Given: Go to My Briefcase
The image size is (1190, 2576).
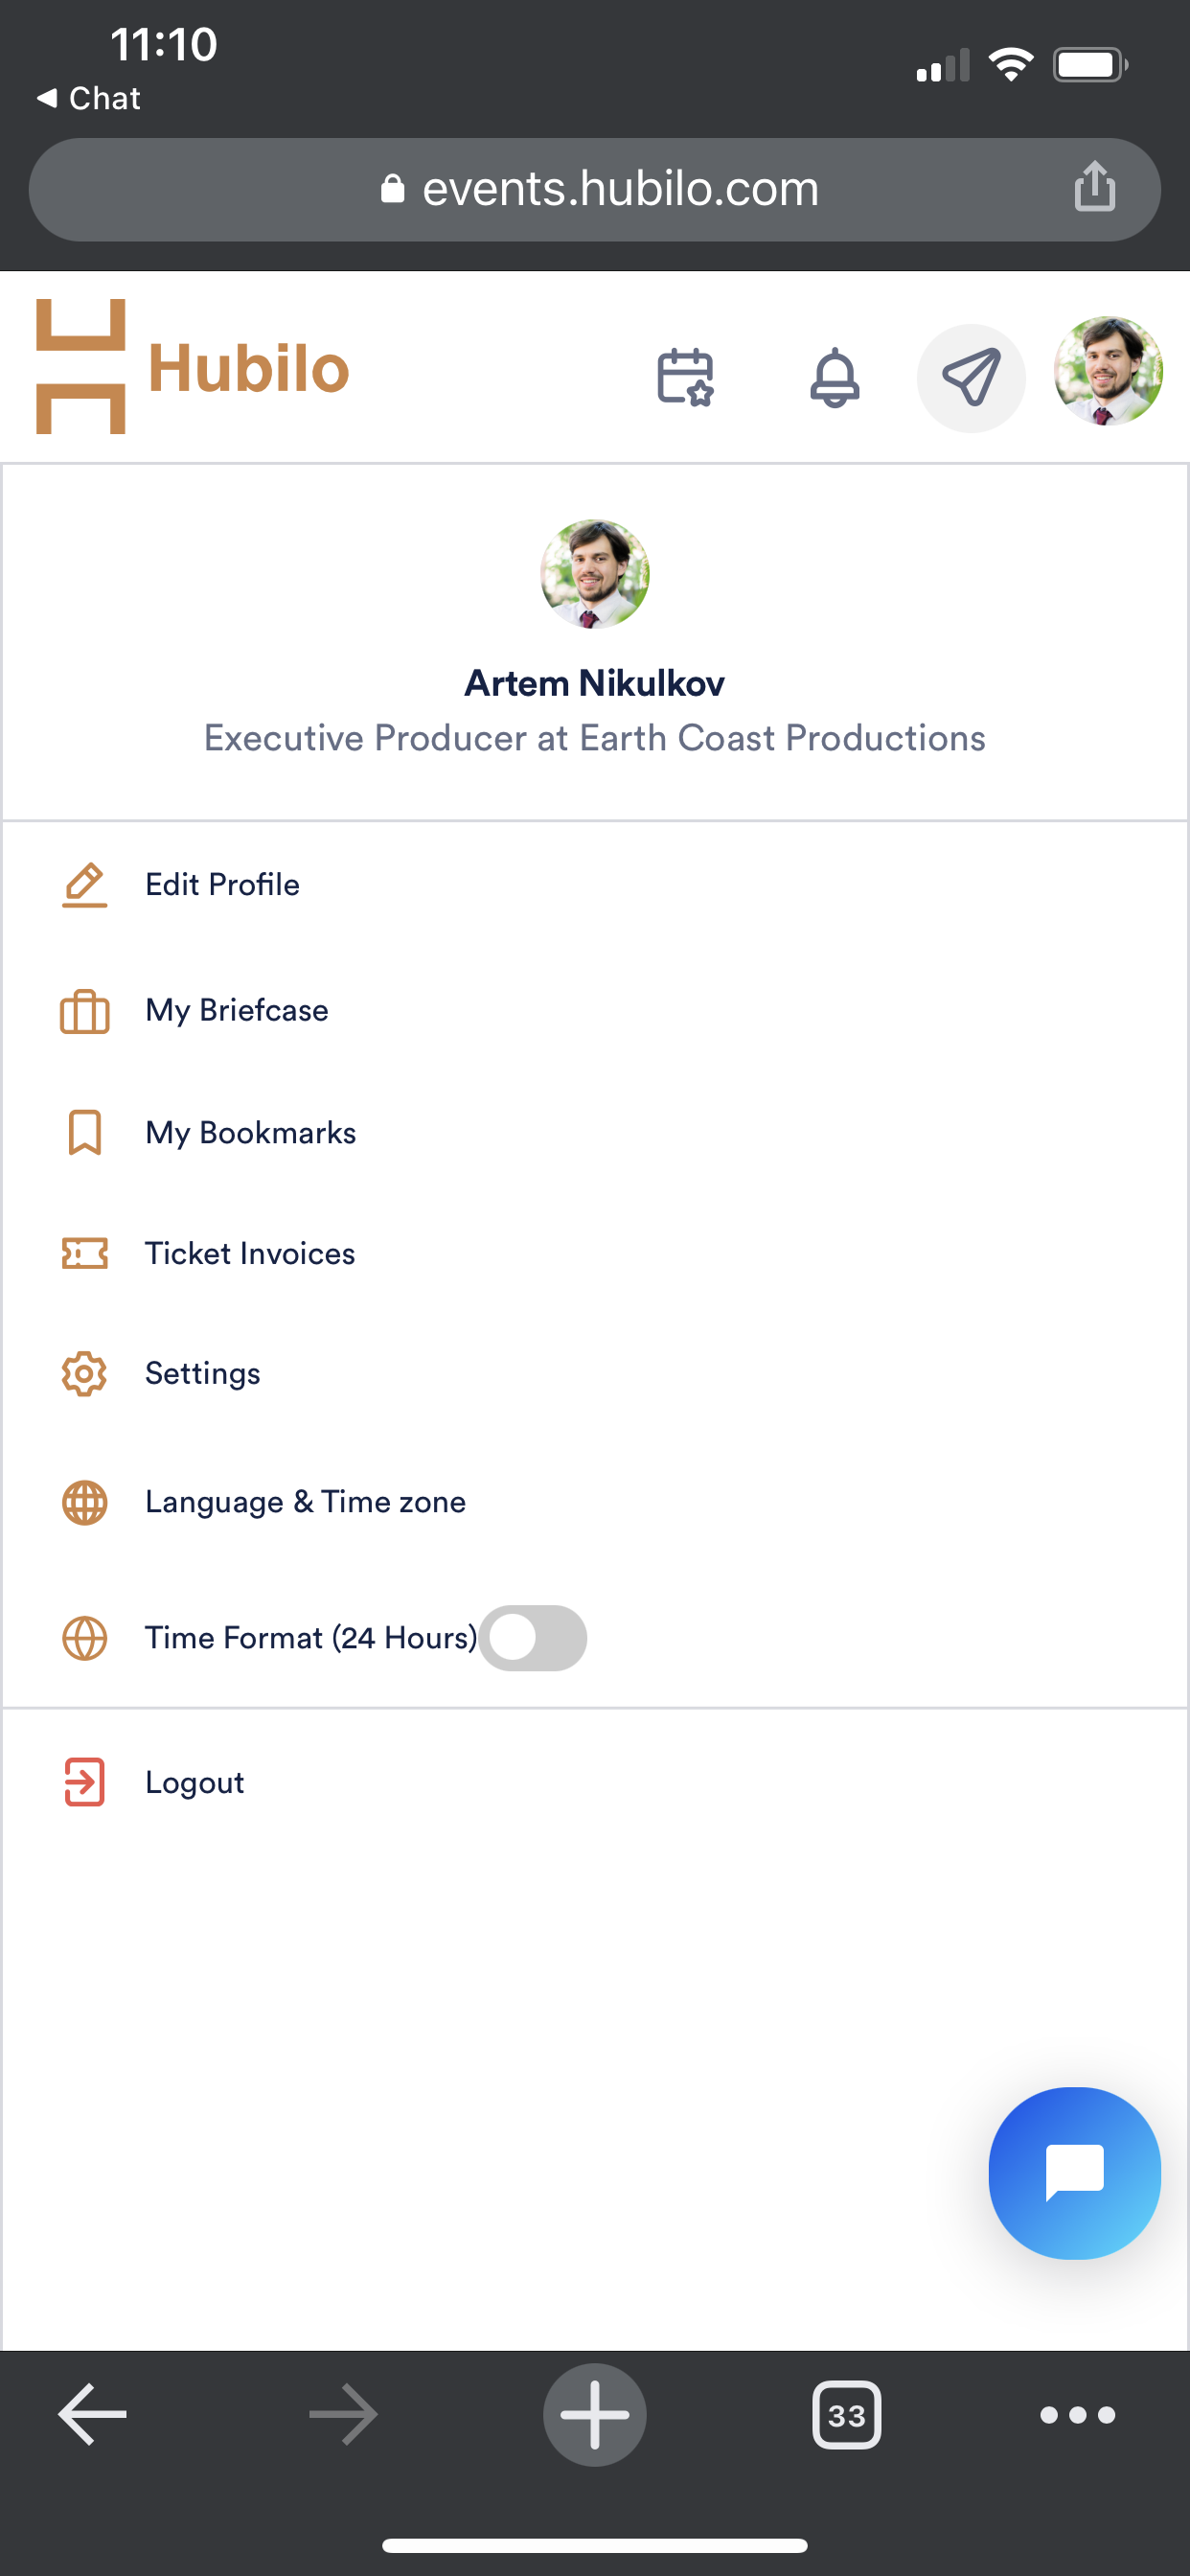Looking at the screenshot, I should [236, 1010].
